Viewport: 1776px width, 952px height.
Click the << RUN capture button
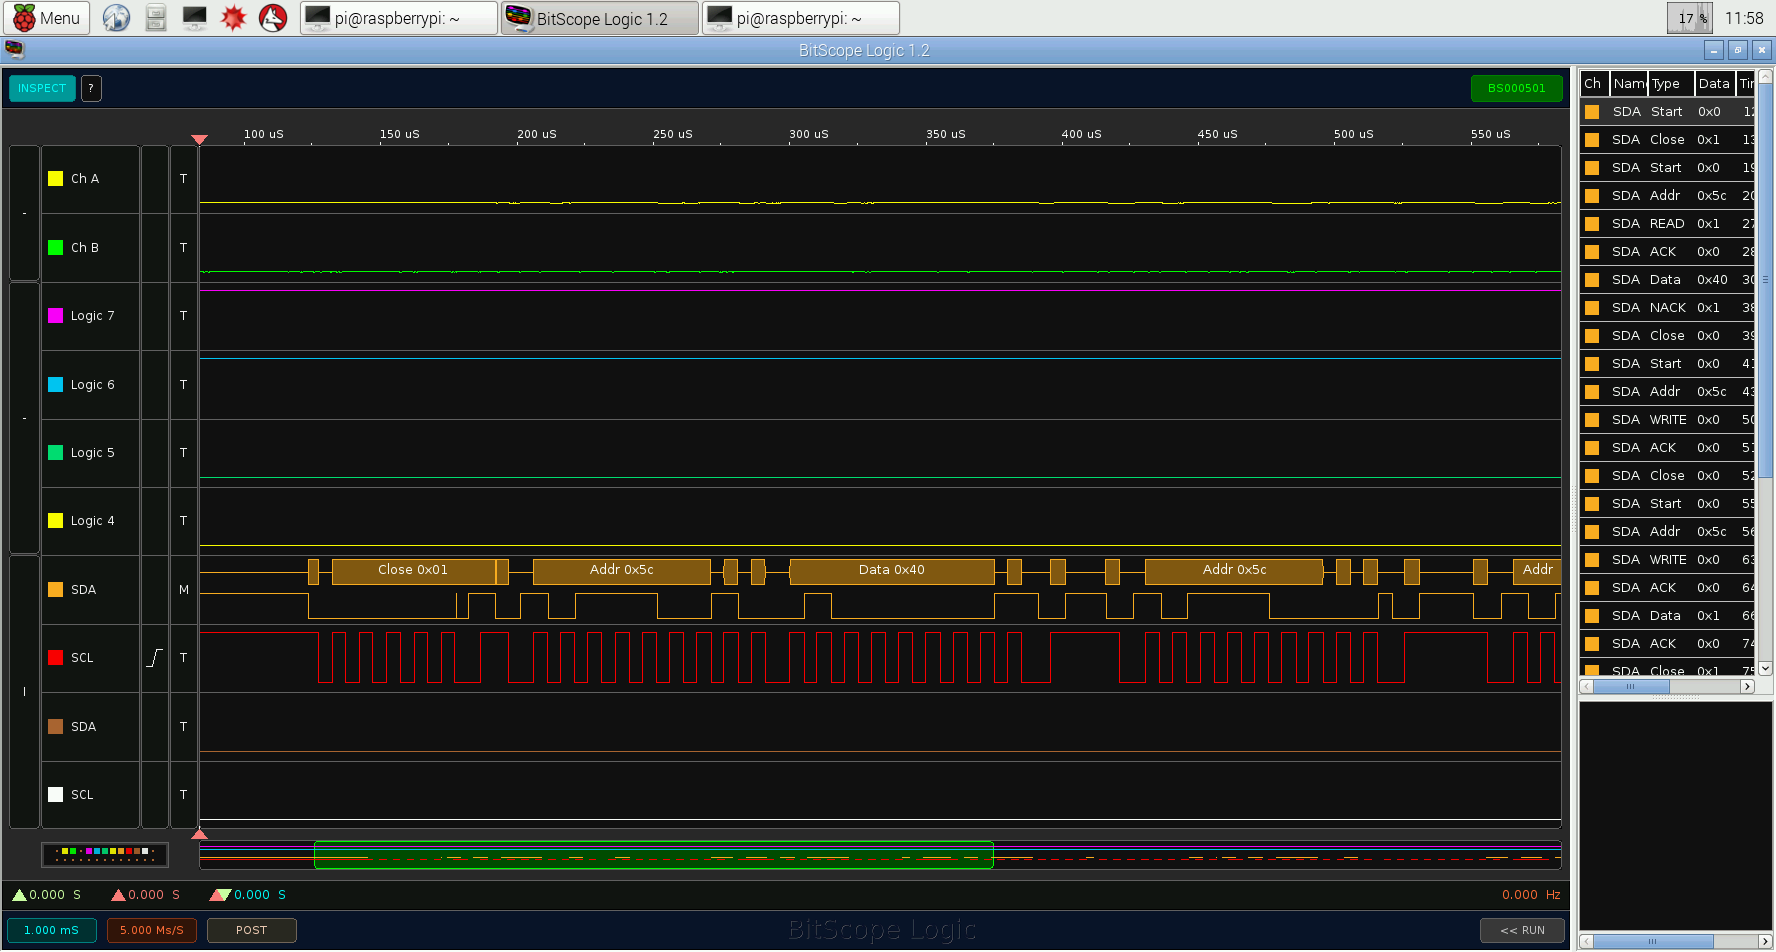1522,930
